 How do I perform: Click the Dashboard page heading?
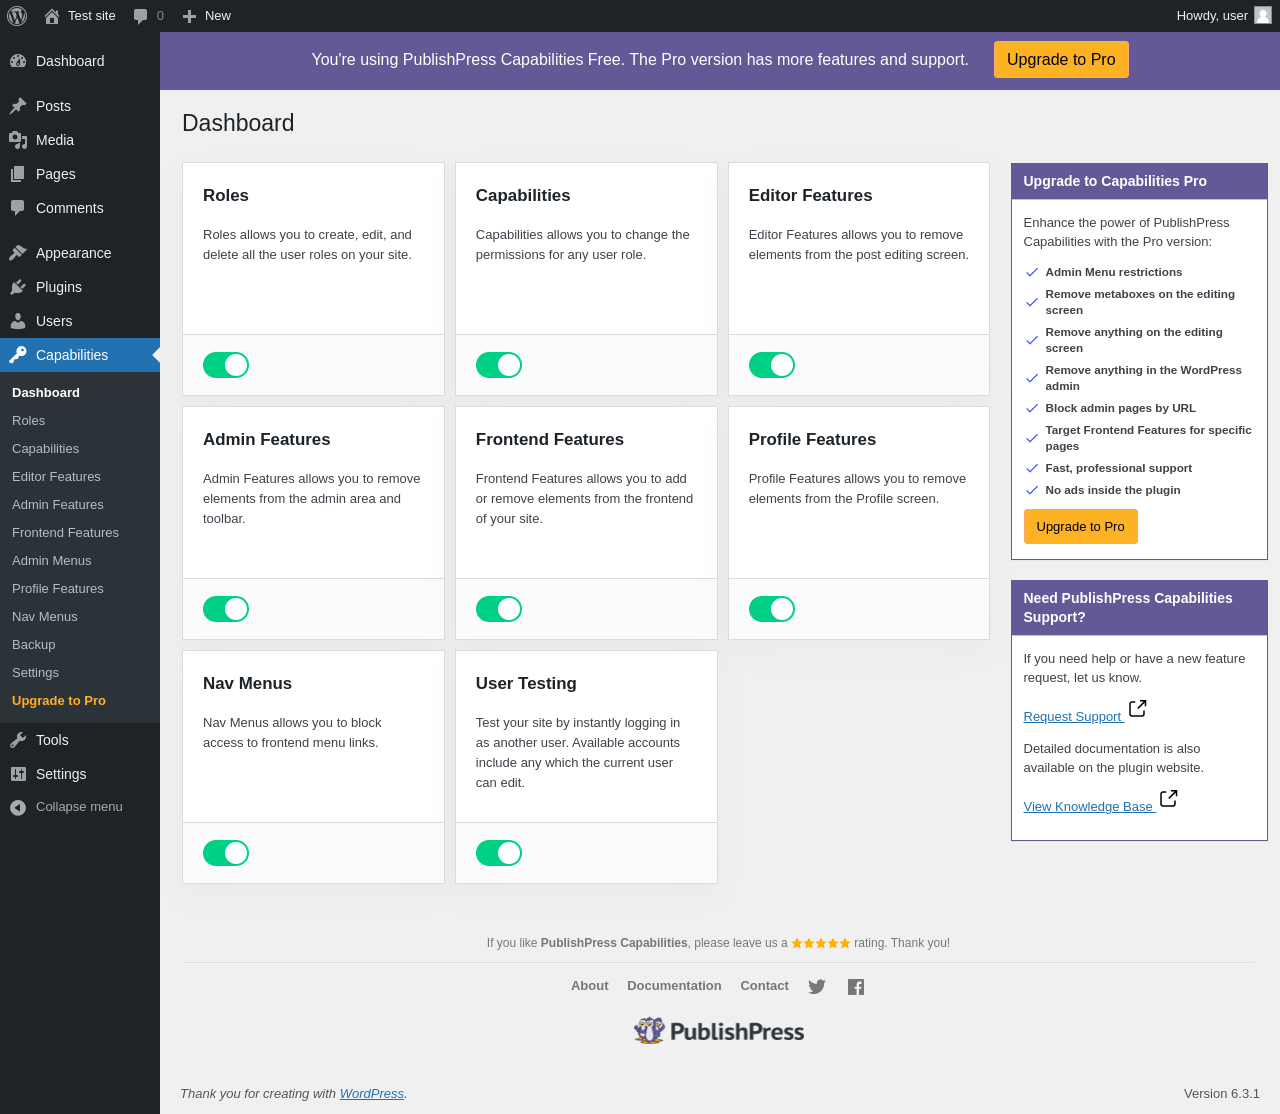(x=238, y=123)
